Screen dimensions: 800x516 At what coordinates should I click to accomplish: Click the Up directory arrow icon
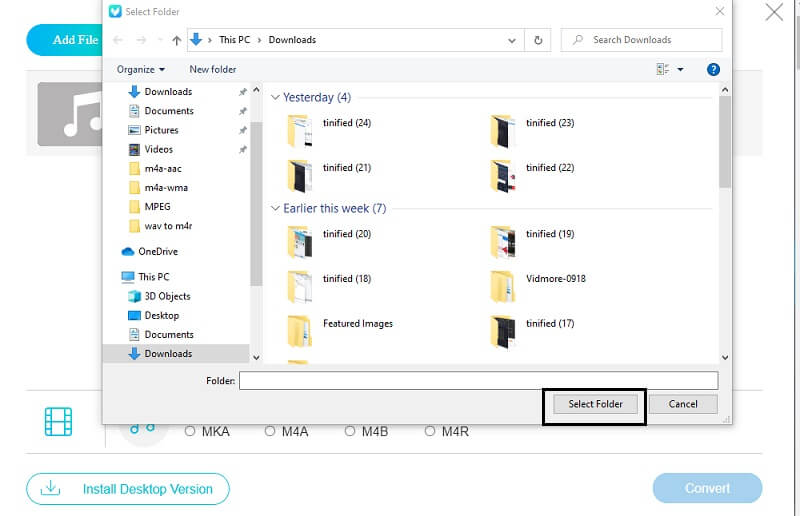click(177, 40)
